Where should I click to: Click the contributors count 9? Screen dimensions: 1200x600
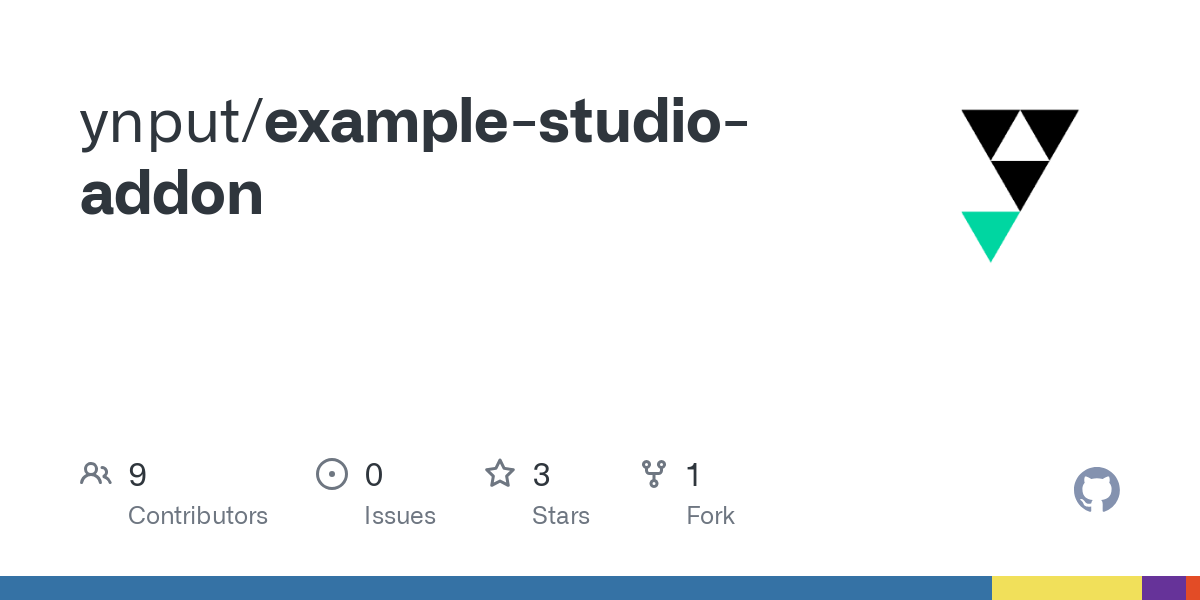pyautogui.click(x=138, y=474)
